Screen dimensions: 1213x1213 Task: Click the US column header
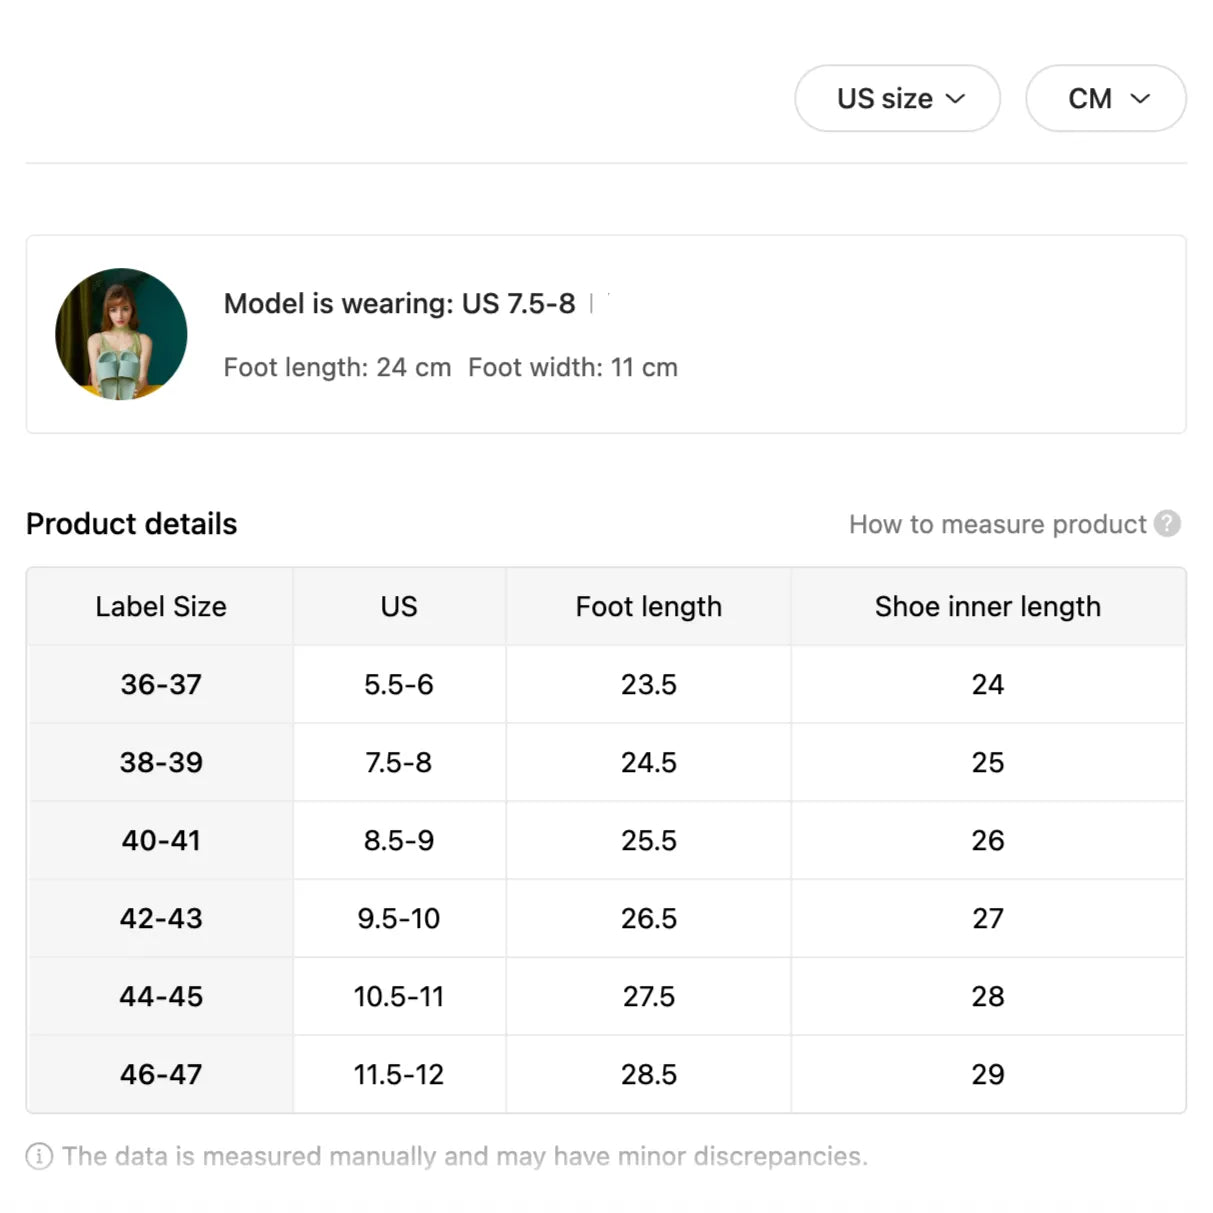[399, 607]
